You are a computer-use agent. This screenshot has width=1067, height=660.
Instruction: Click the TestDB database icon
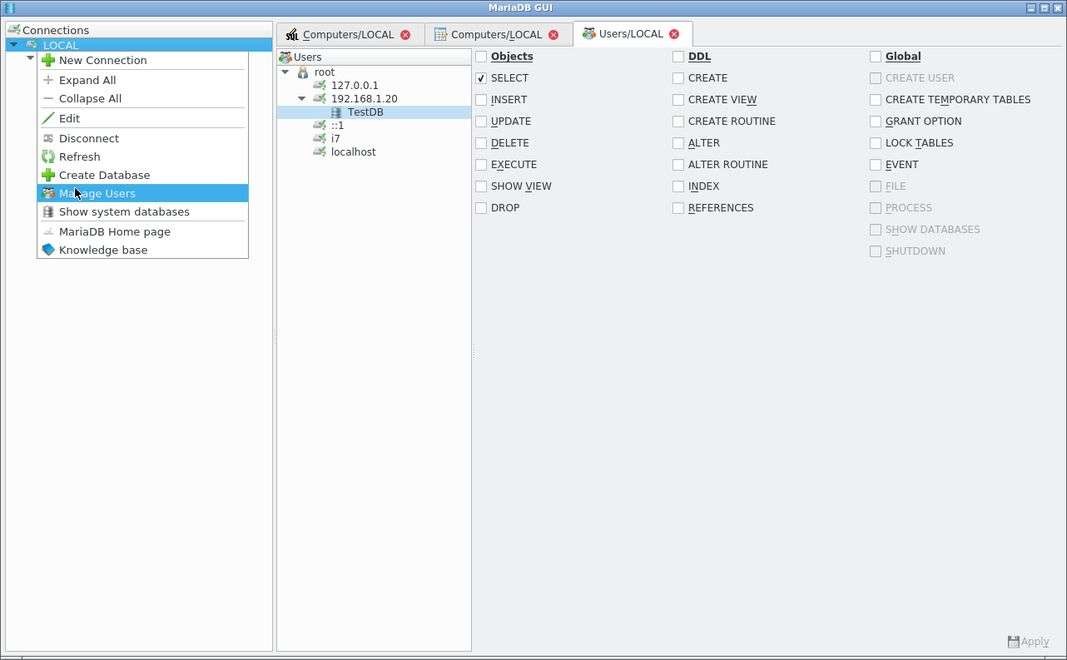336,113
